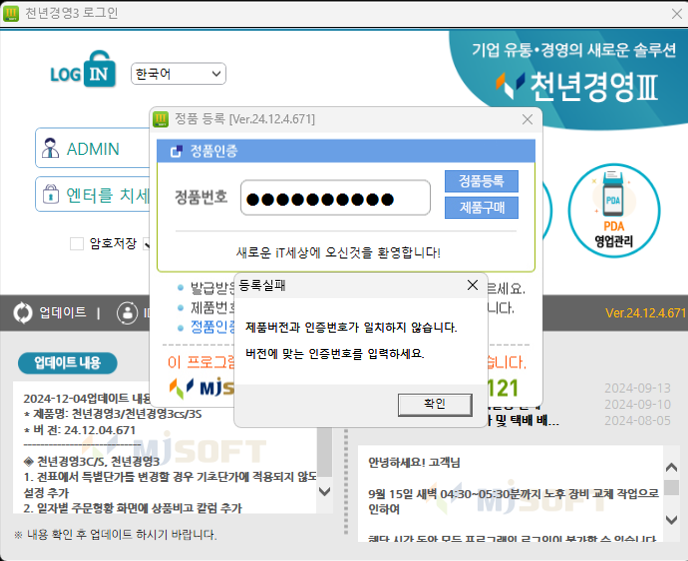Click the 정품번호 masked input field
Screen dimensions: 688x561
point(335,198)
